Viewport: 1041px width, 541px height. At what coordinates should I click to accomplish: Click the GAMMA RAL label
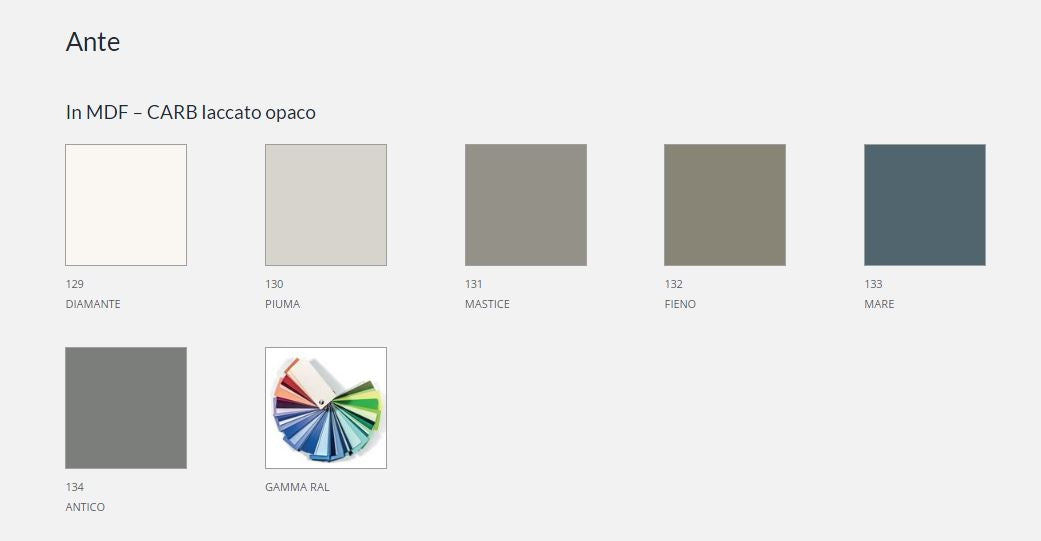pos(297,487)
